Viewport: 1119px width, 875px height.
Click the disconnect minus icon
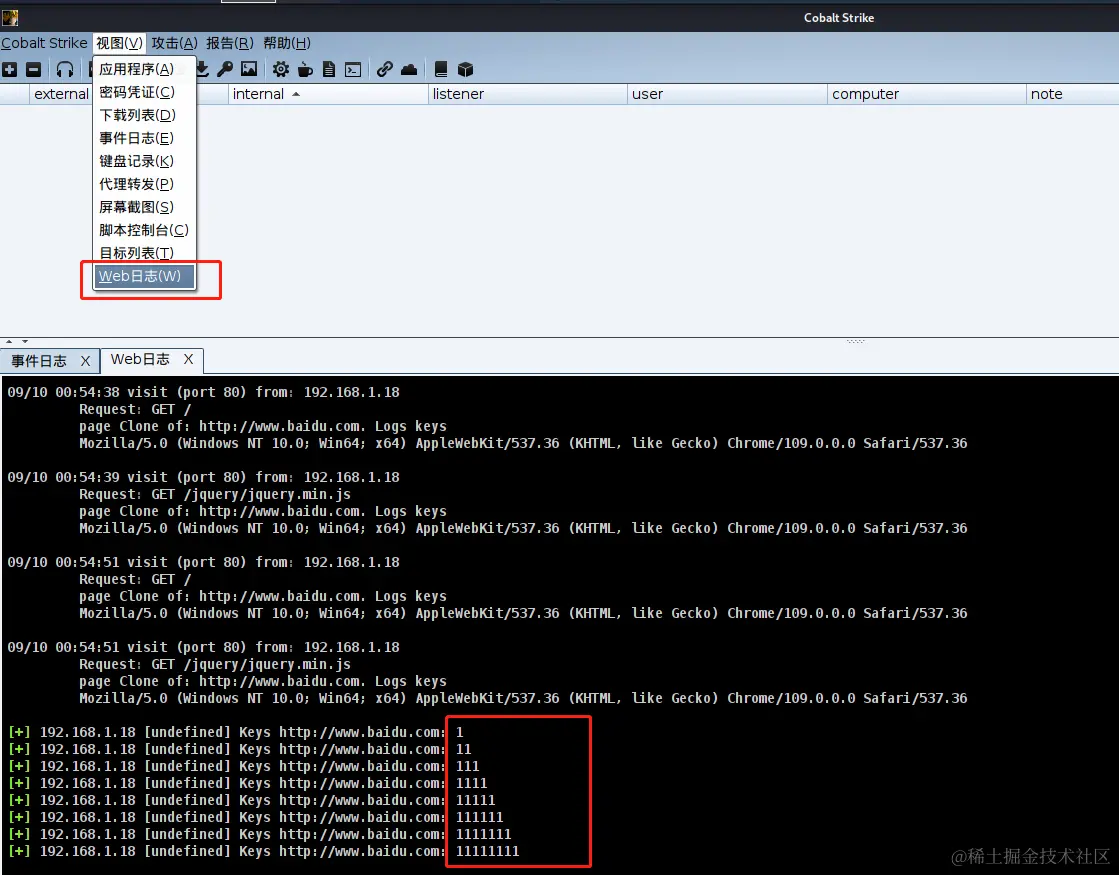point(34,69)
